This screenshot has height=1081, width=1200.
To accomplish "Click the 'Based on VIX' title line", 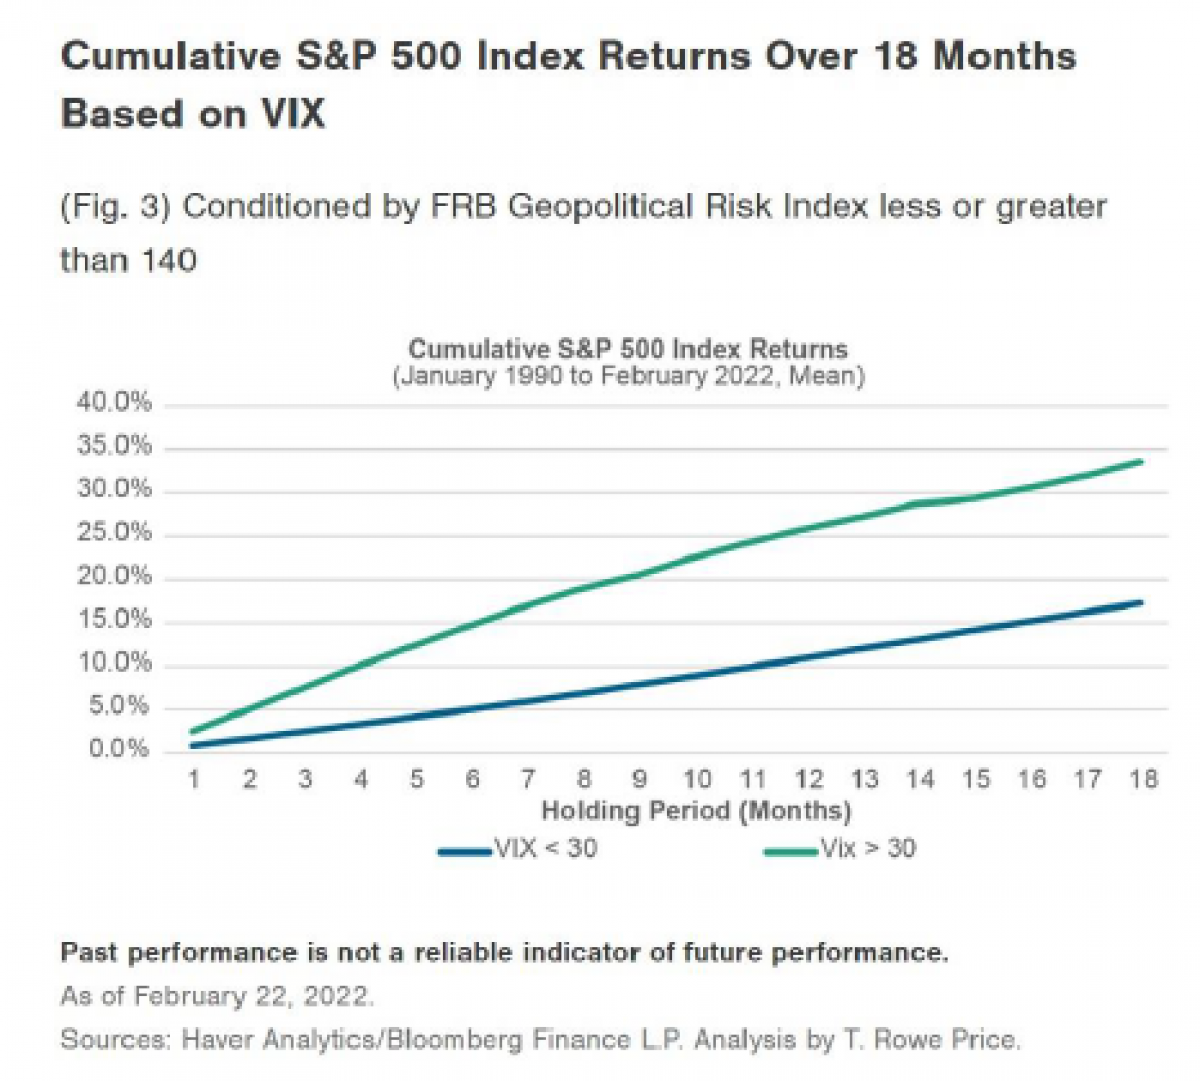I will tap(193, 113).
